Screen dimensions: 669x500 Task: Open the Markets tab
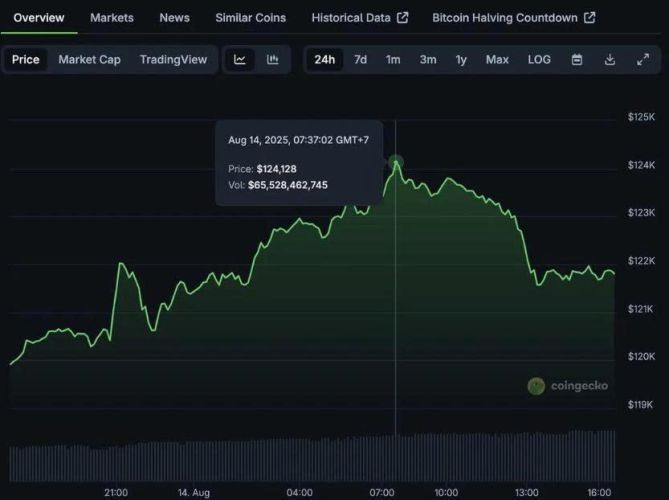pos(111,18)
